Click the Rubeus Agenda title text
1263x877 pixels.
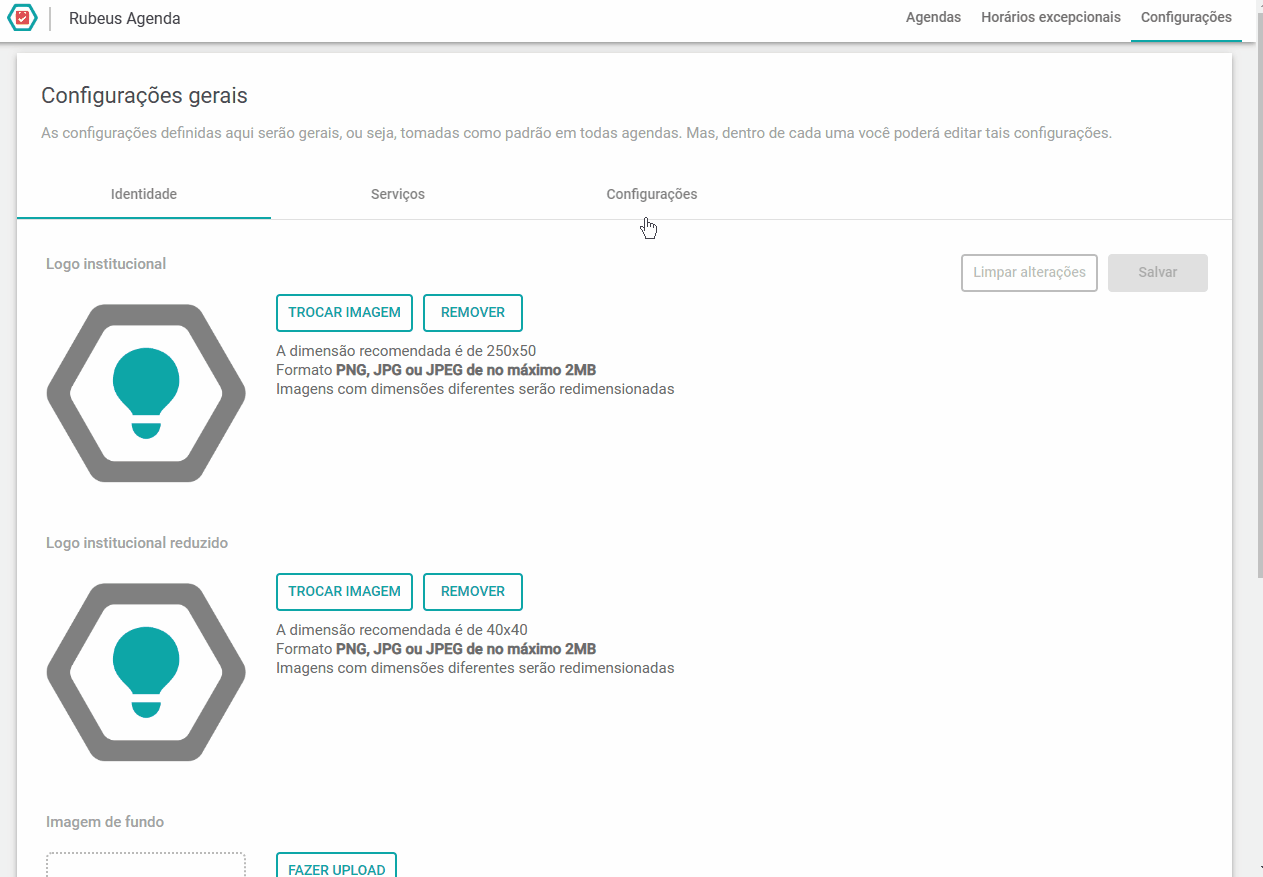(125, 18)
